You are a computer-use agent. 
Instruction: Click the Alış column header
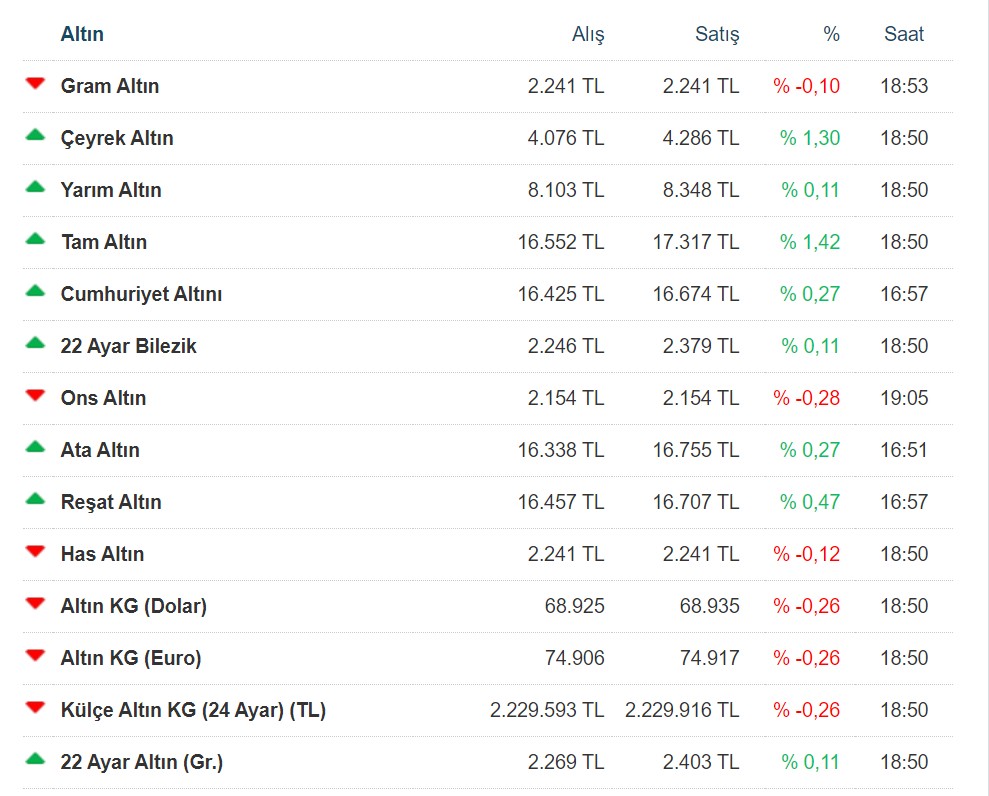[x=588, y=34]
